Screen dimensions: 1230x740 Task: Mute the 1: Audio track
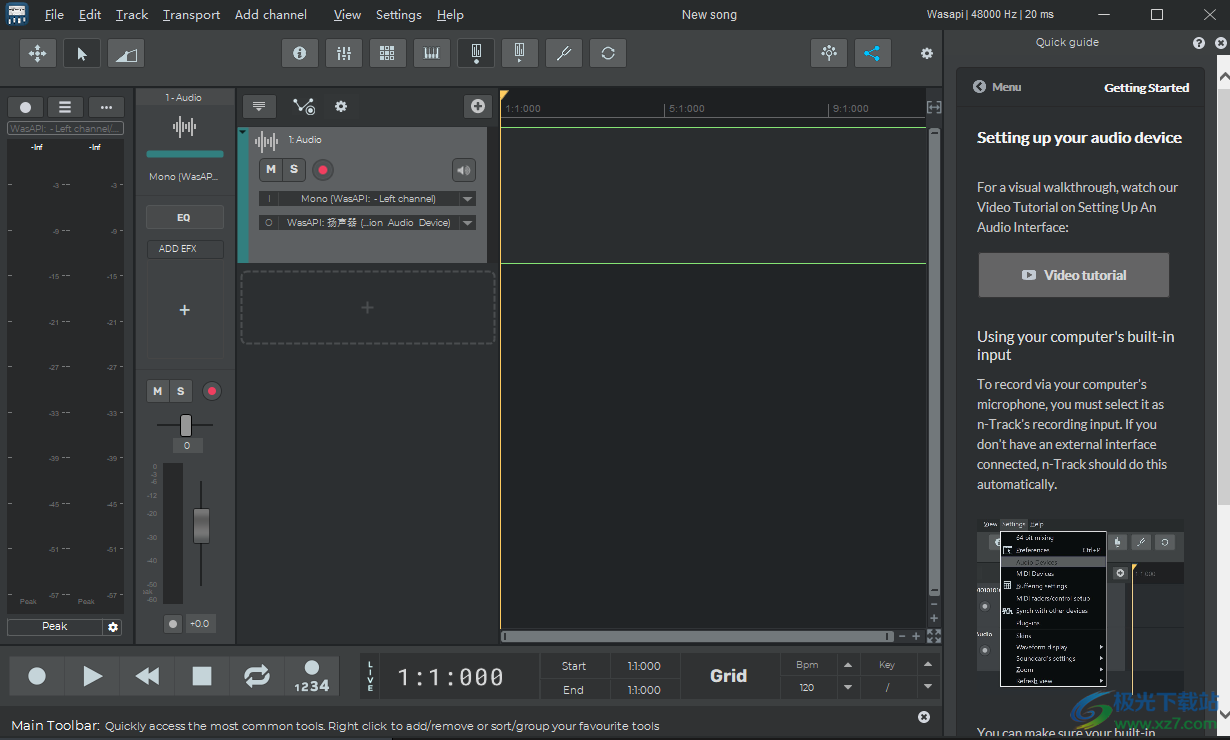pyautogui.click(x=271, y=170)
